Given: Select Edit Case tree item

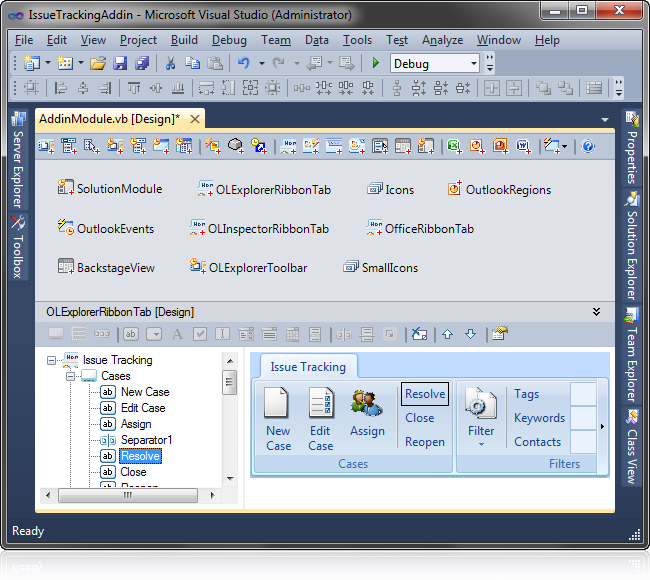Looking at the screenshot, I should tap(143, 408).
